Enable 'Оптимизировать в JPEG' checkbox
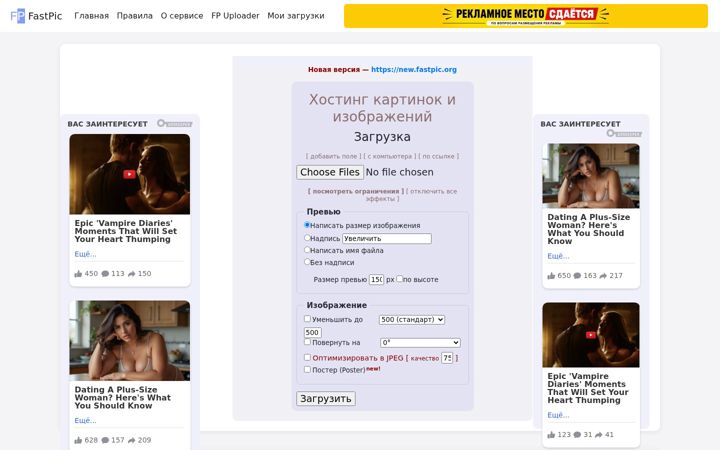Screen dimensions: 720x450 [307, 357]
